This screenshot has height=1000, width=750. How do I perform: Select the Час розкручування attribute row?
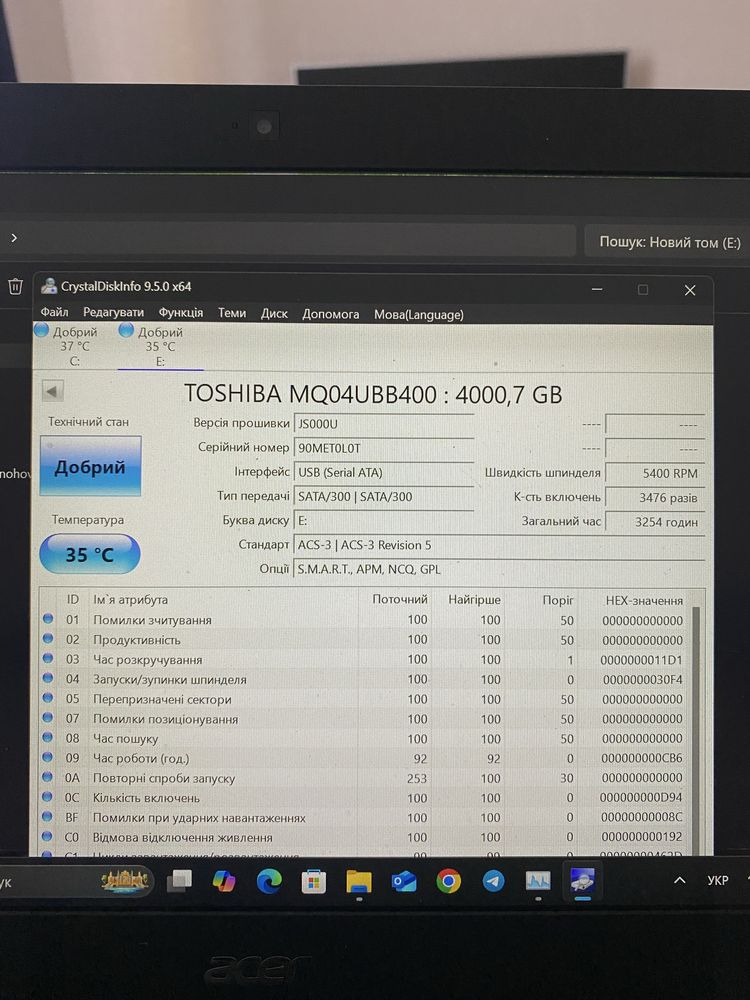pos(365,659)
